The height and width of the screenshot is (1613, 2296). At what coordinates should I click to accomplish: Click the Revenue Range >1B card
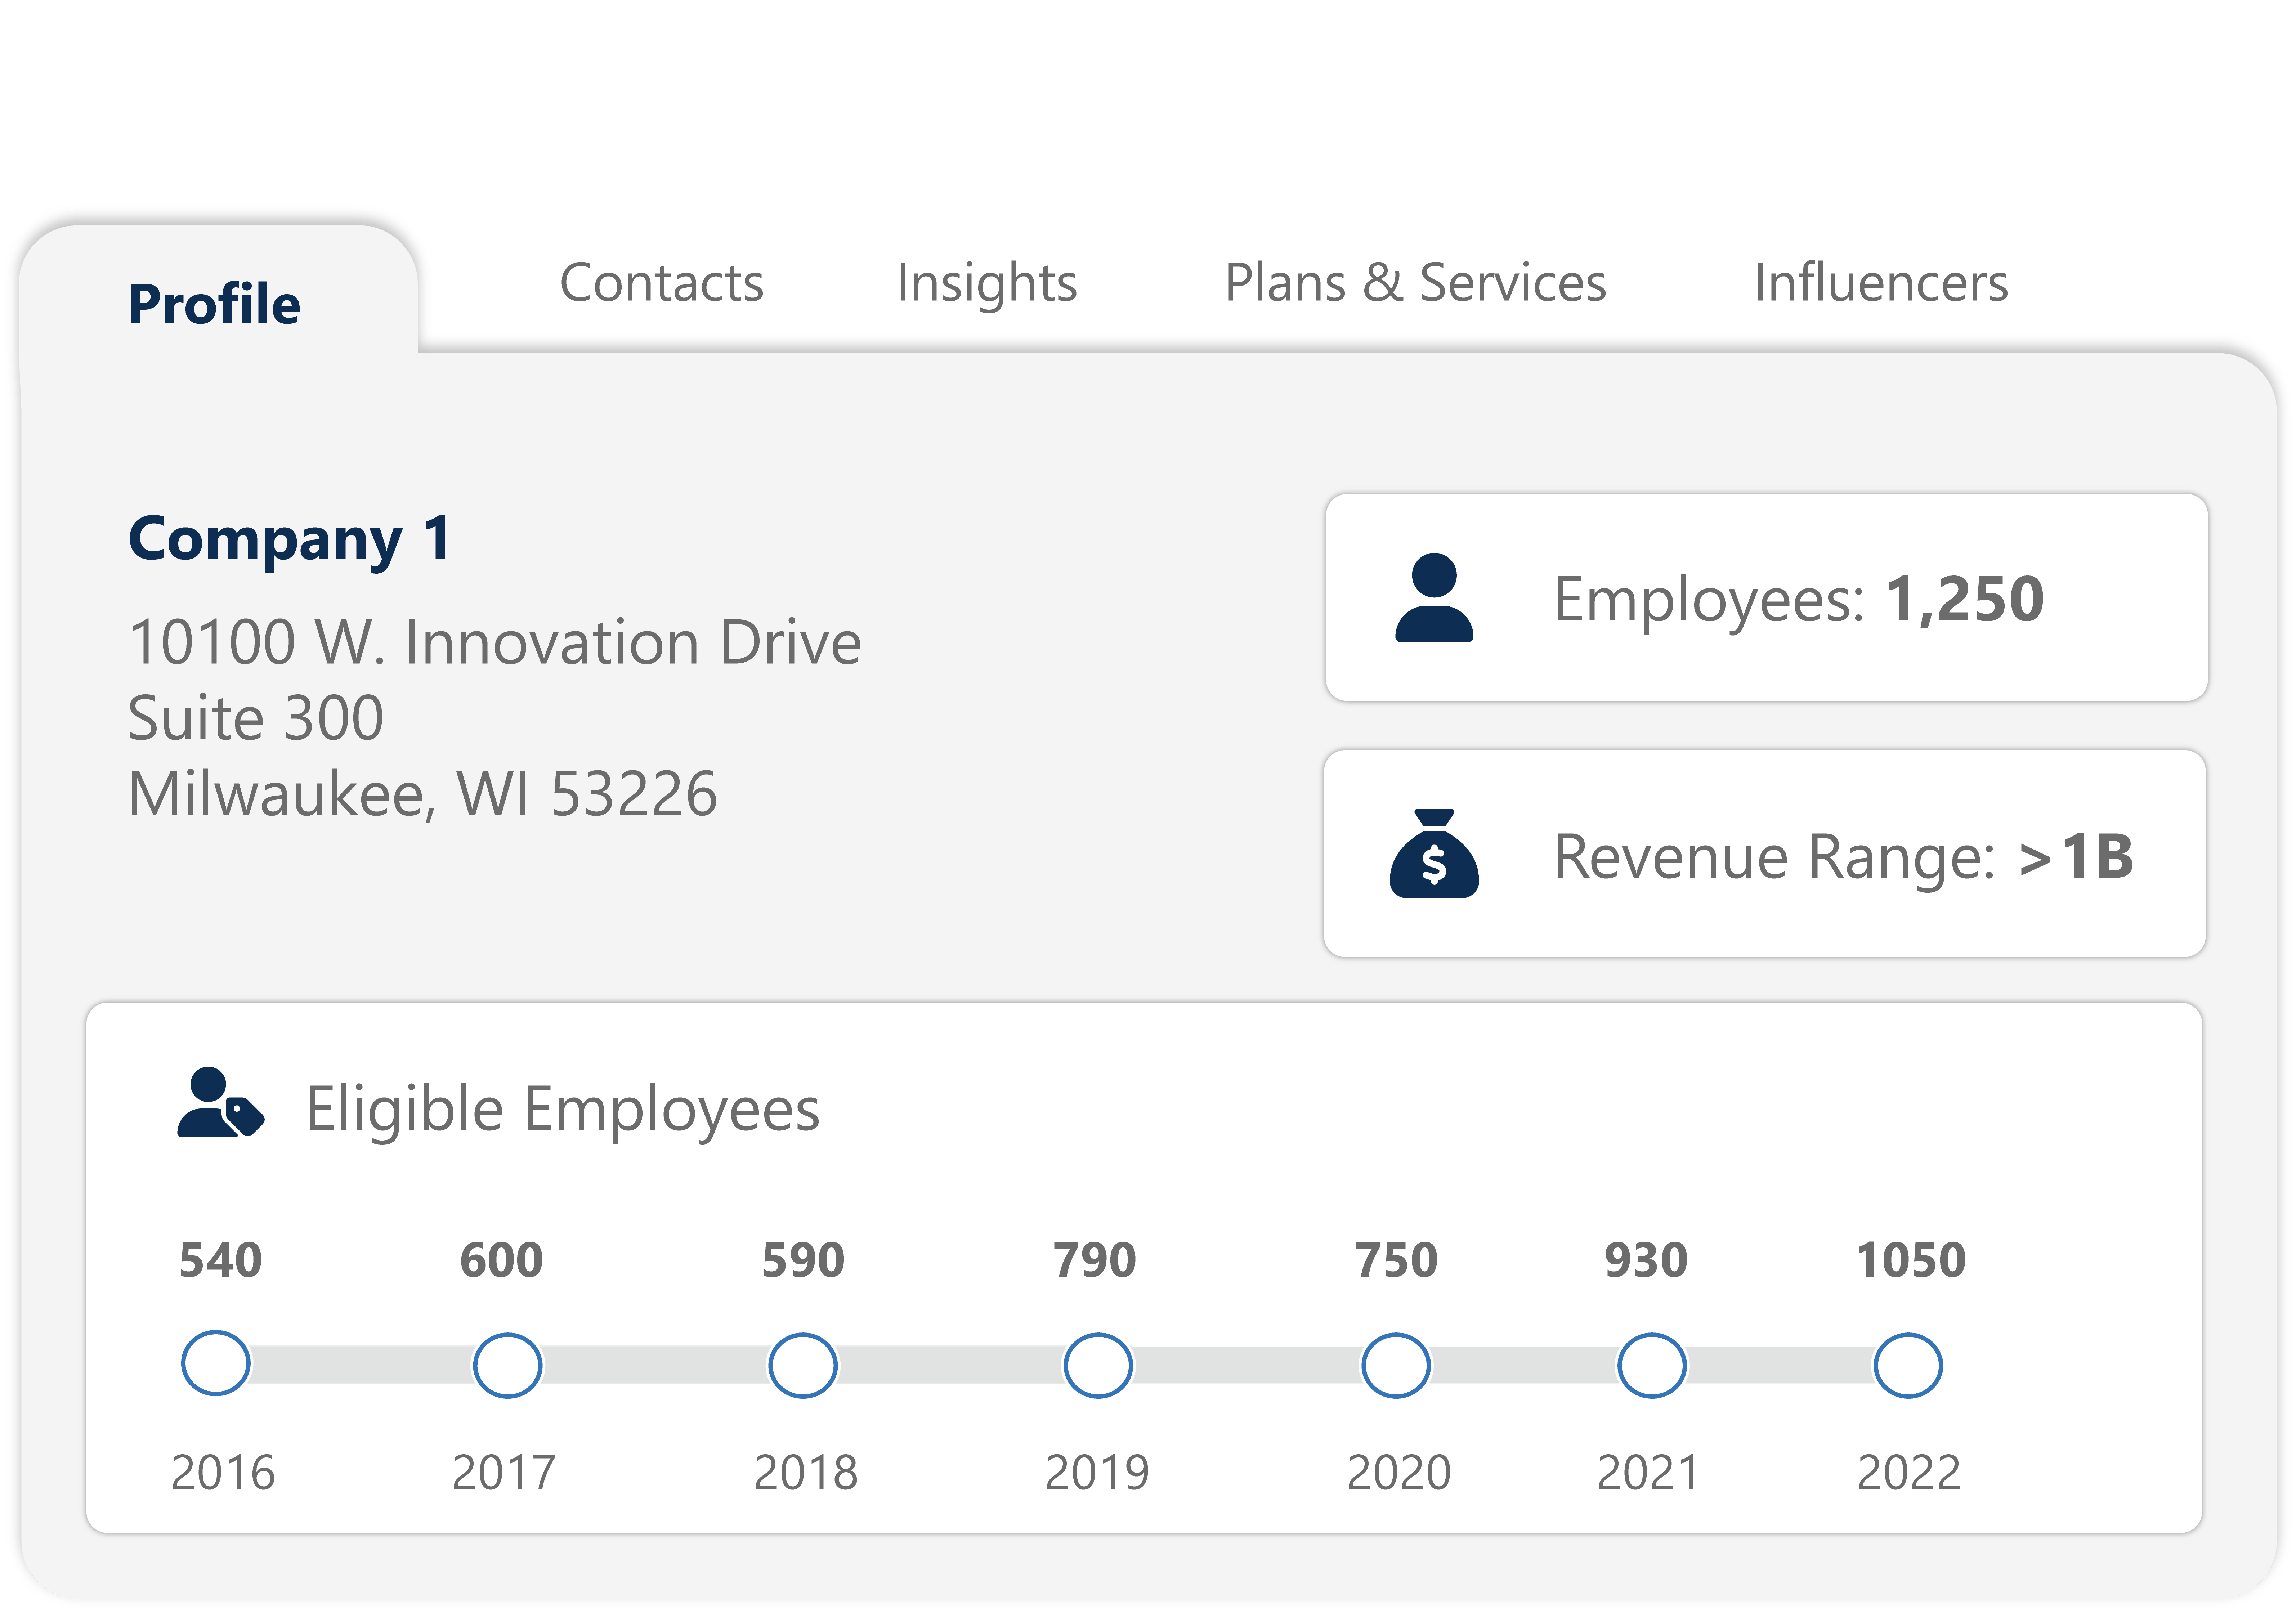1766,854
